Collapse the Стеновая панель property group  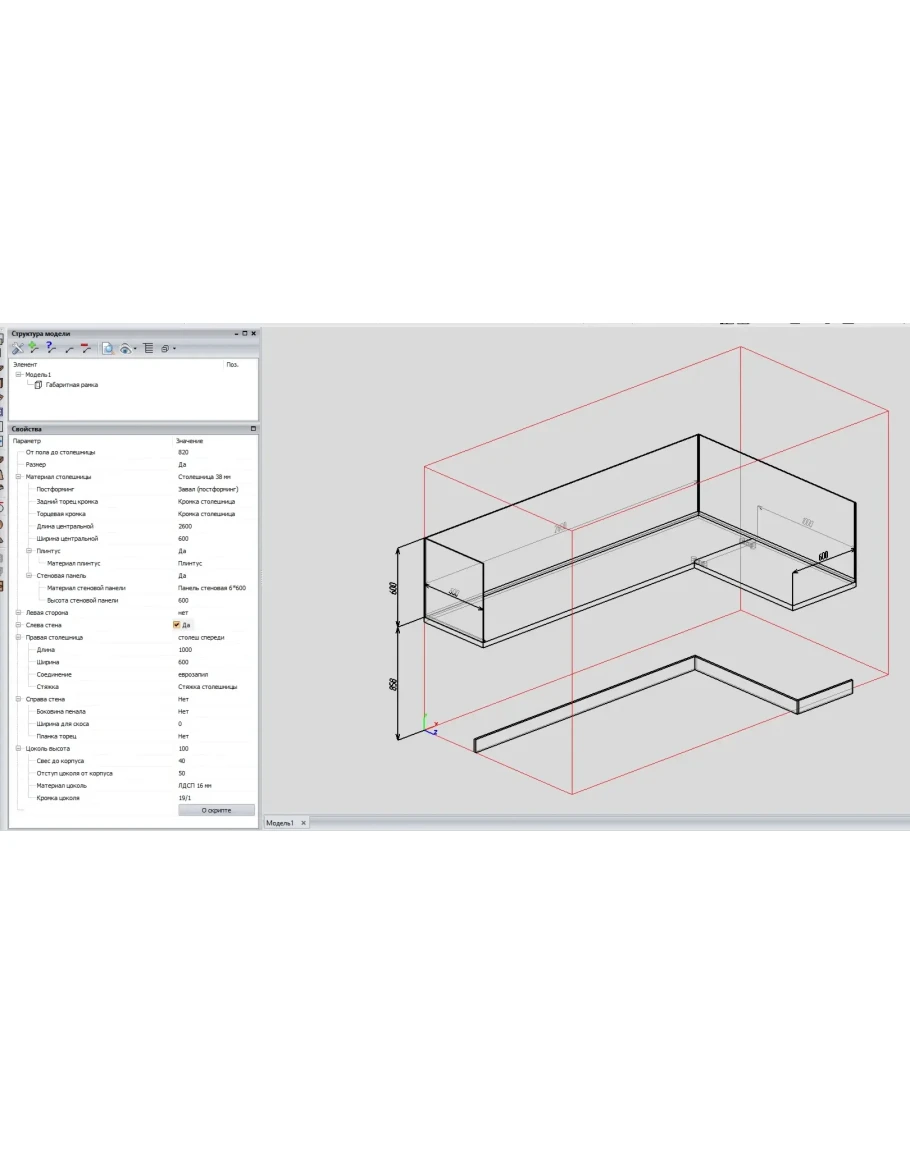pyautogui.click(x=29, y=576)
